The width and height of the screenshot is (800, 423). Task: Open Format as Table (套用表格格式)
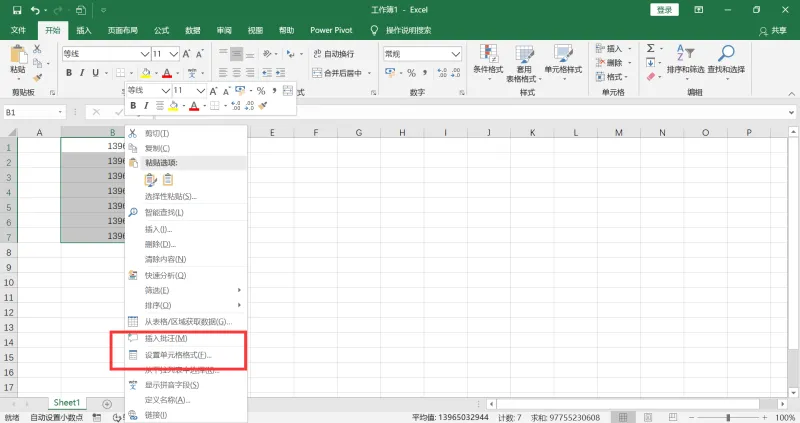pyautogui.click(x=524, y=63)
